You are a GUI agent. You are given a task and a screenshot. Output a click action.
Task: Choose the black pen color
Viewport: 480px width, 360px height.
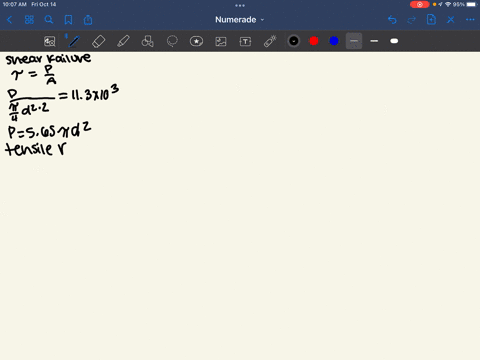click(294, 41)
